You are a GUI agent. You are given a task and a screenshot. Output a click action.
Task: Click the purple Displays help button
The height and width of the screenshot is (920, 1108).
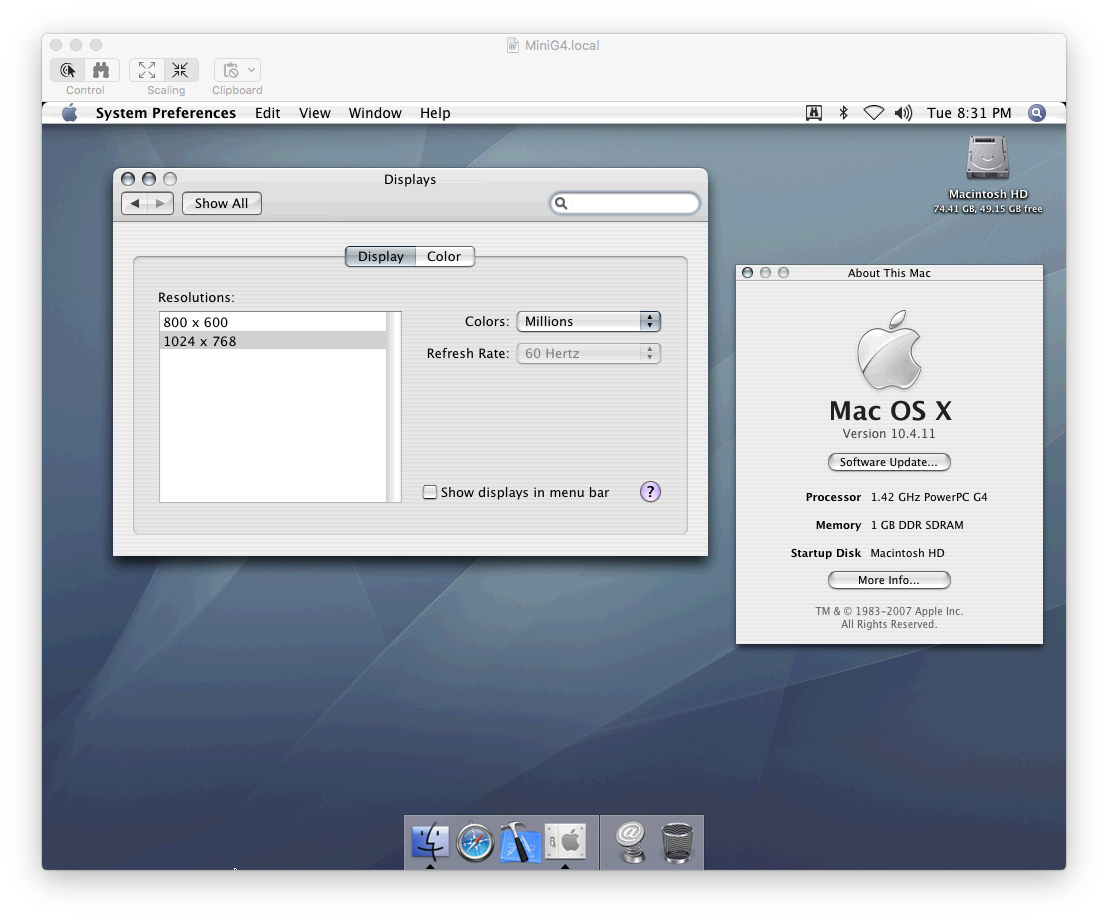[650, 492]
